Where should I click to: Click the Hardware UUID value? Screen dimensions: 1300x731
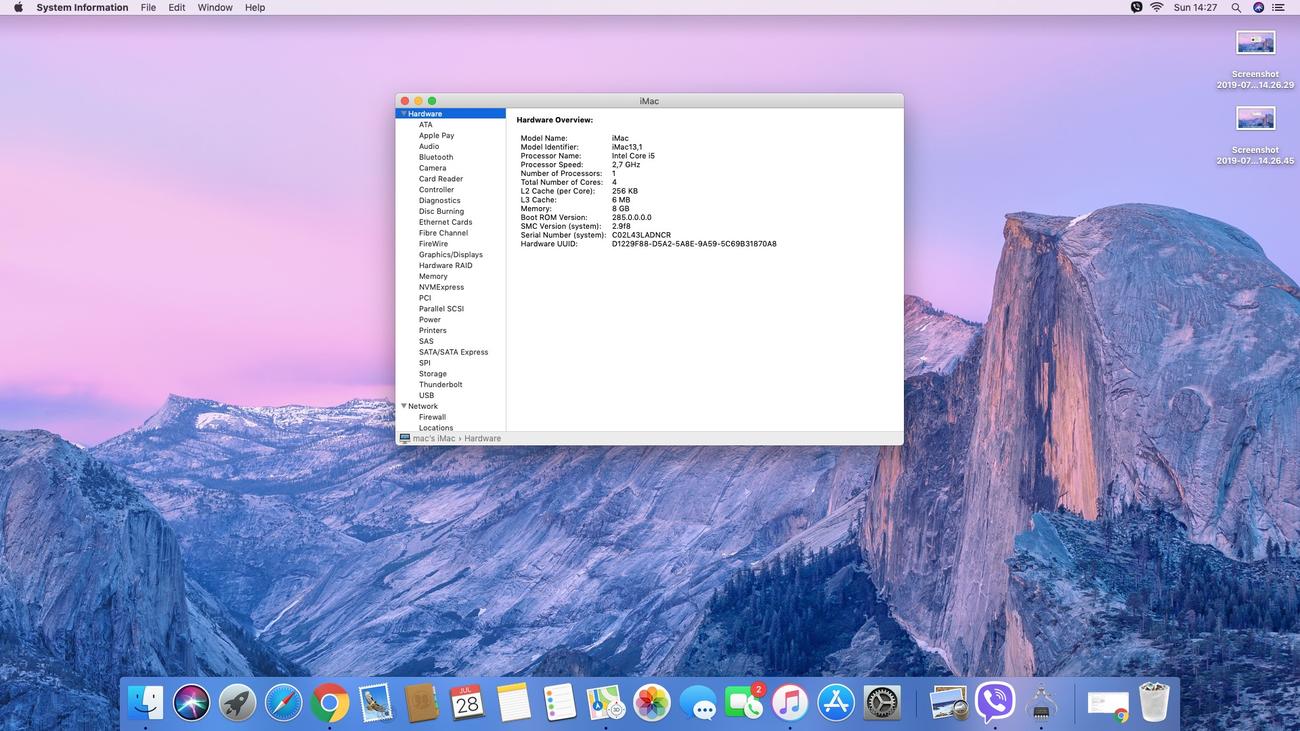[x=694, y=244]
